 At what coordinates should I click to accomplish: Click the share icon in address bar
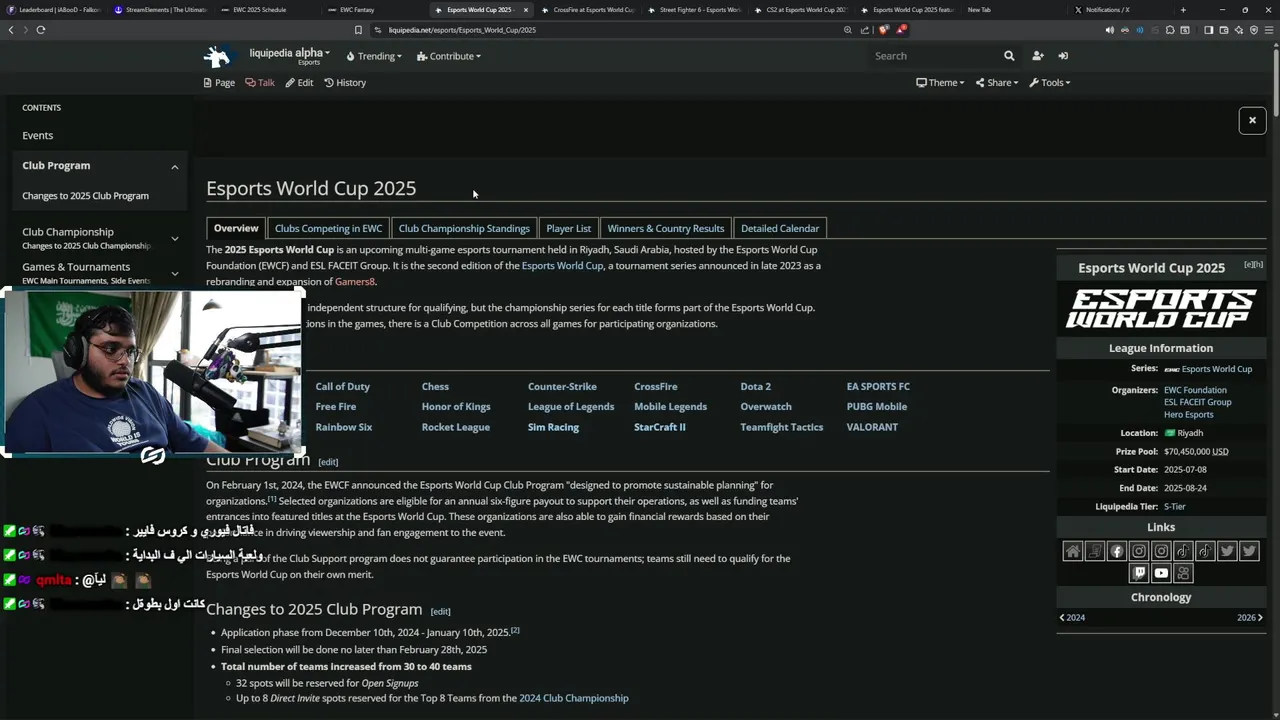click(865, 30)
